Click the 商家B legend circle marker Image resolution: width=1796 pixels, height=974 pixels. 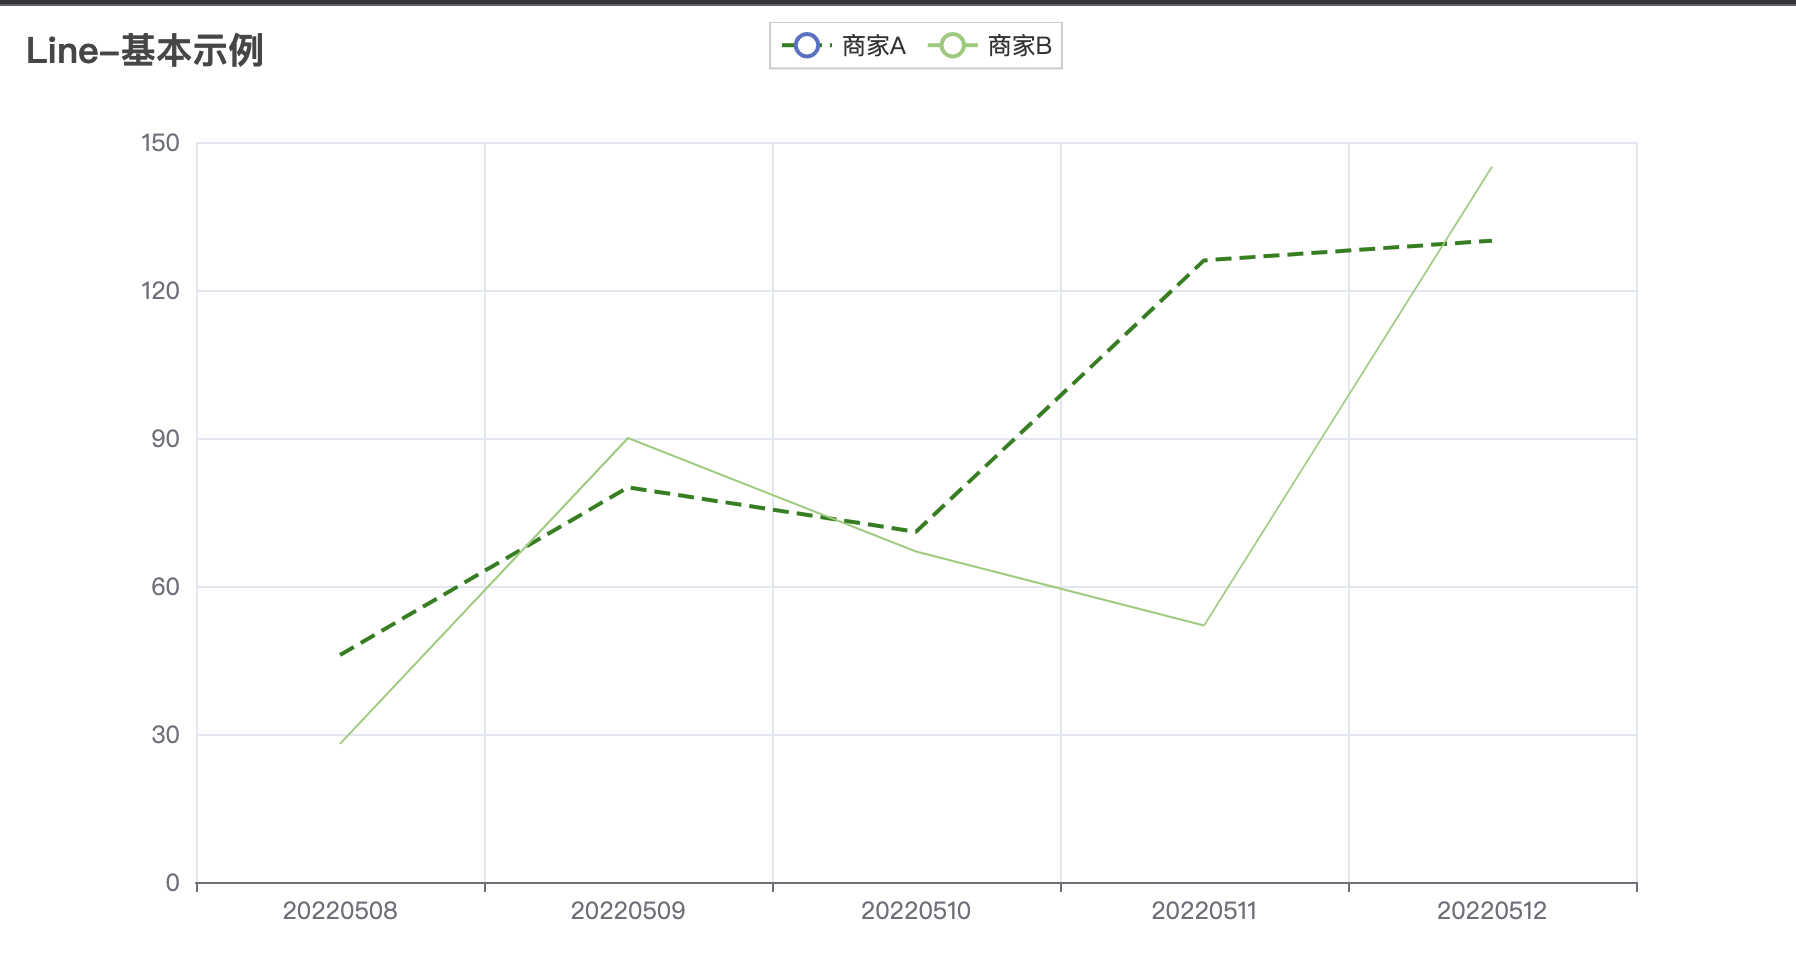(952, 45)
